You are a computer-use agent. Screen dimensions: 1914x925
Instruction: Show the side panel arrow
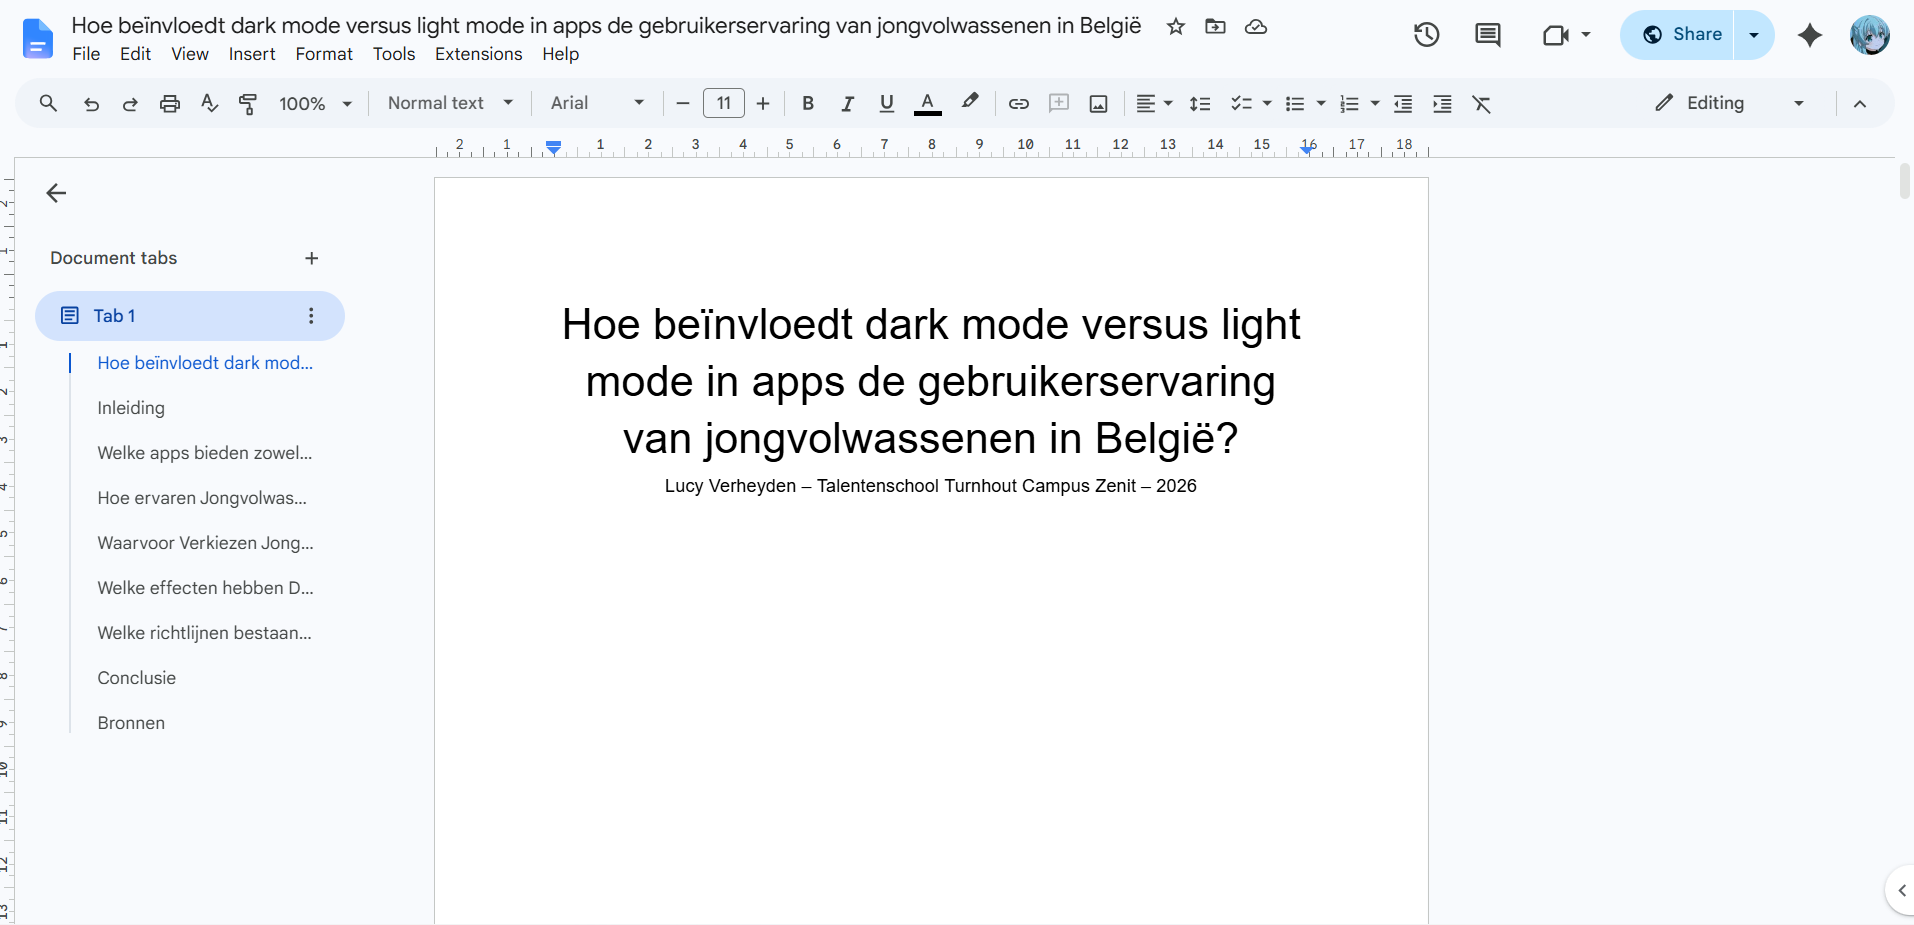1901,890
